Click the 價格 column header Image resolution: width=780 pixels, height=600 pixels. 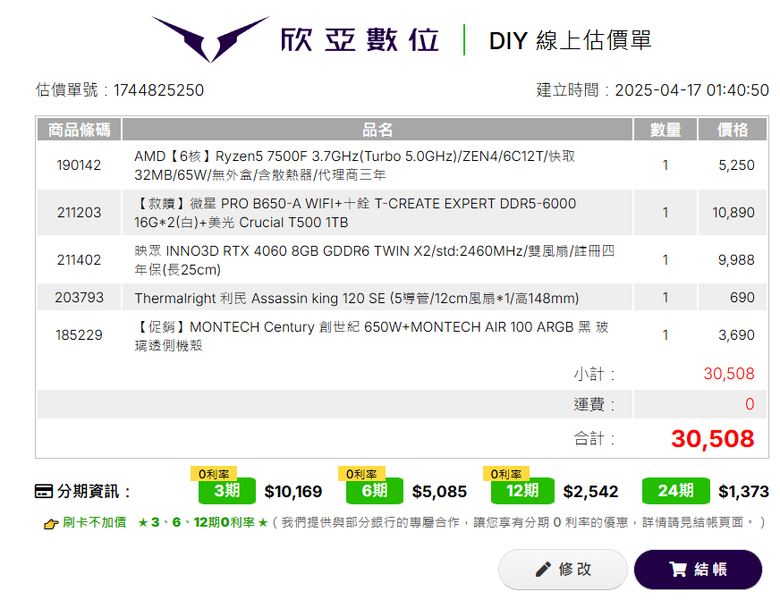coord(732,130)
